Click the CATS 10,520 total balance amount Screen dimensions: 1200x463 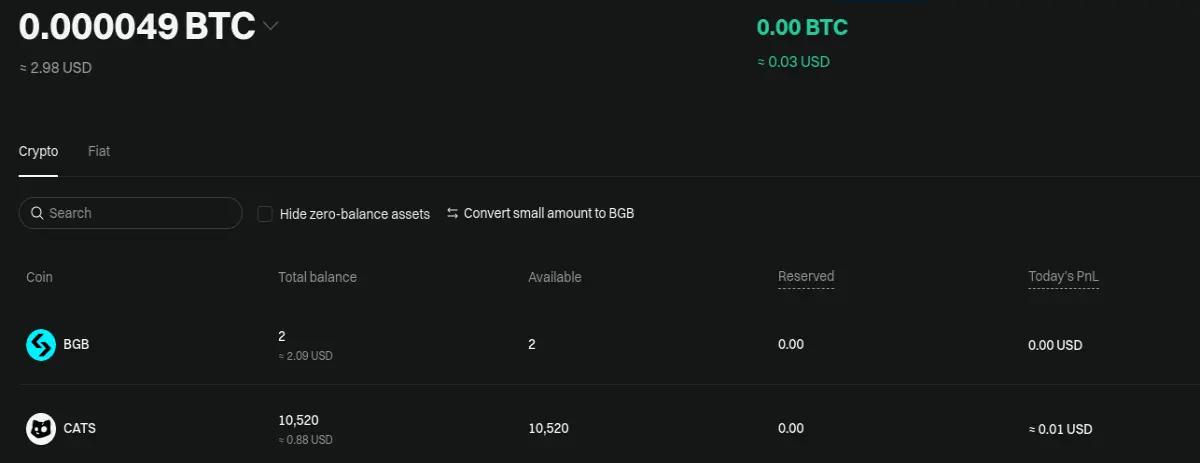click(x=298, y=420)
